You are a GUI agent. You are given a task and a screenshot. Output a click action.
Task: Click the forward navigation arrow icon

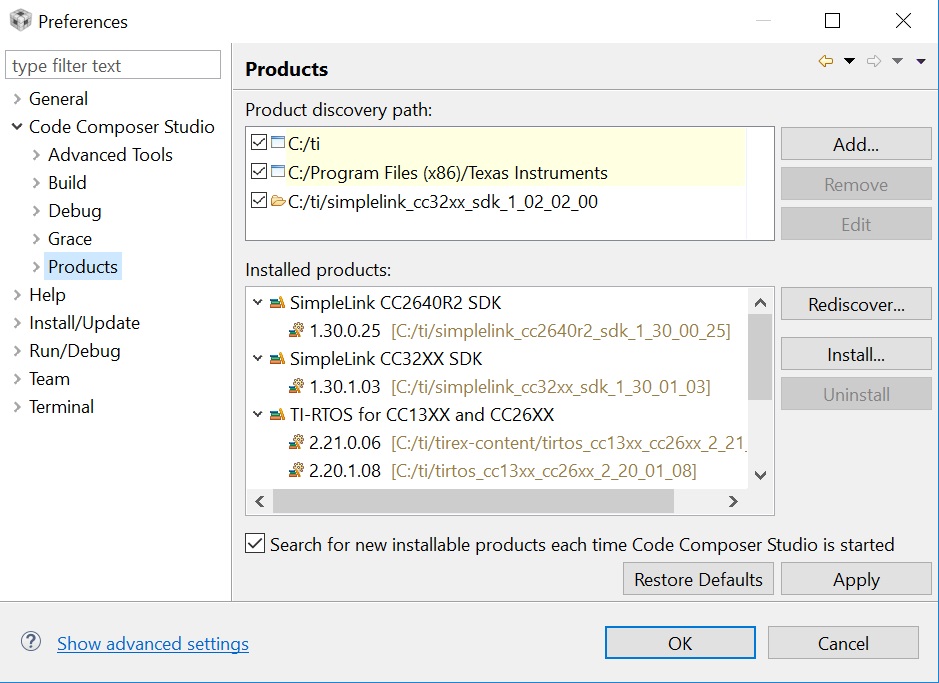tap(874, 62)
